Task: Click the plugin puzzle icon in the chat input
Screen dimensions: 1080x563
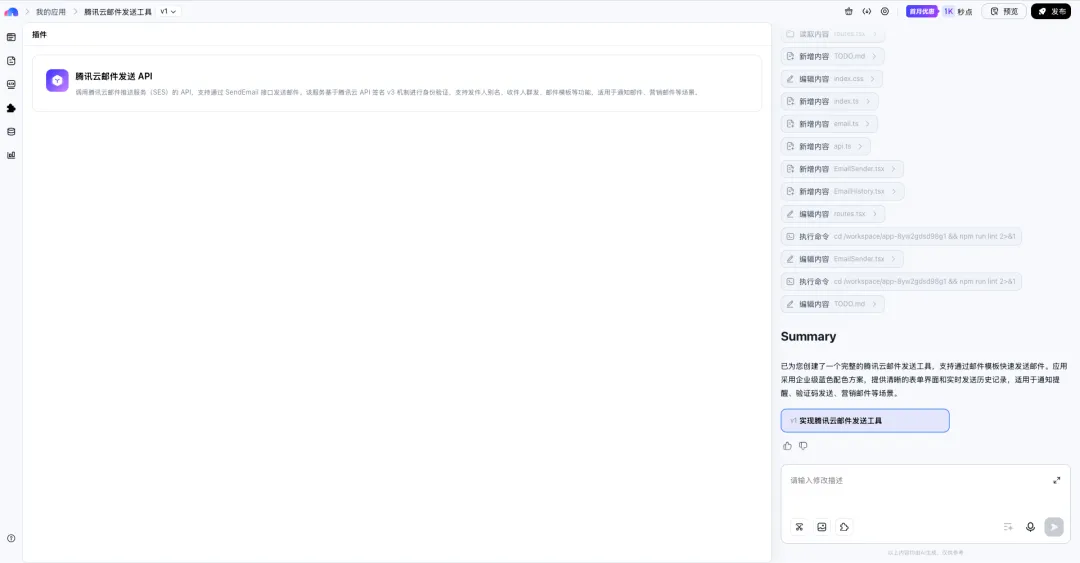Action: tap(844, 527)
